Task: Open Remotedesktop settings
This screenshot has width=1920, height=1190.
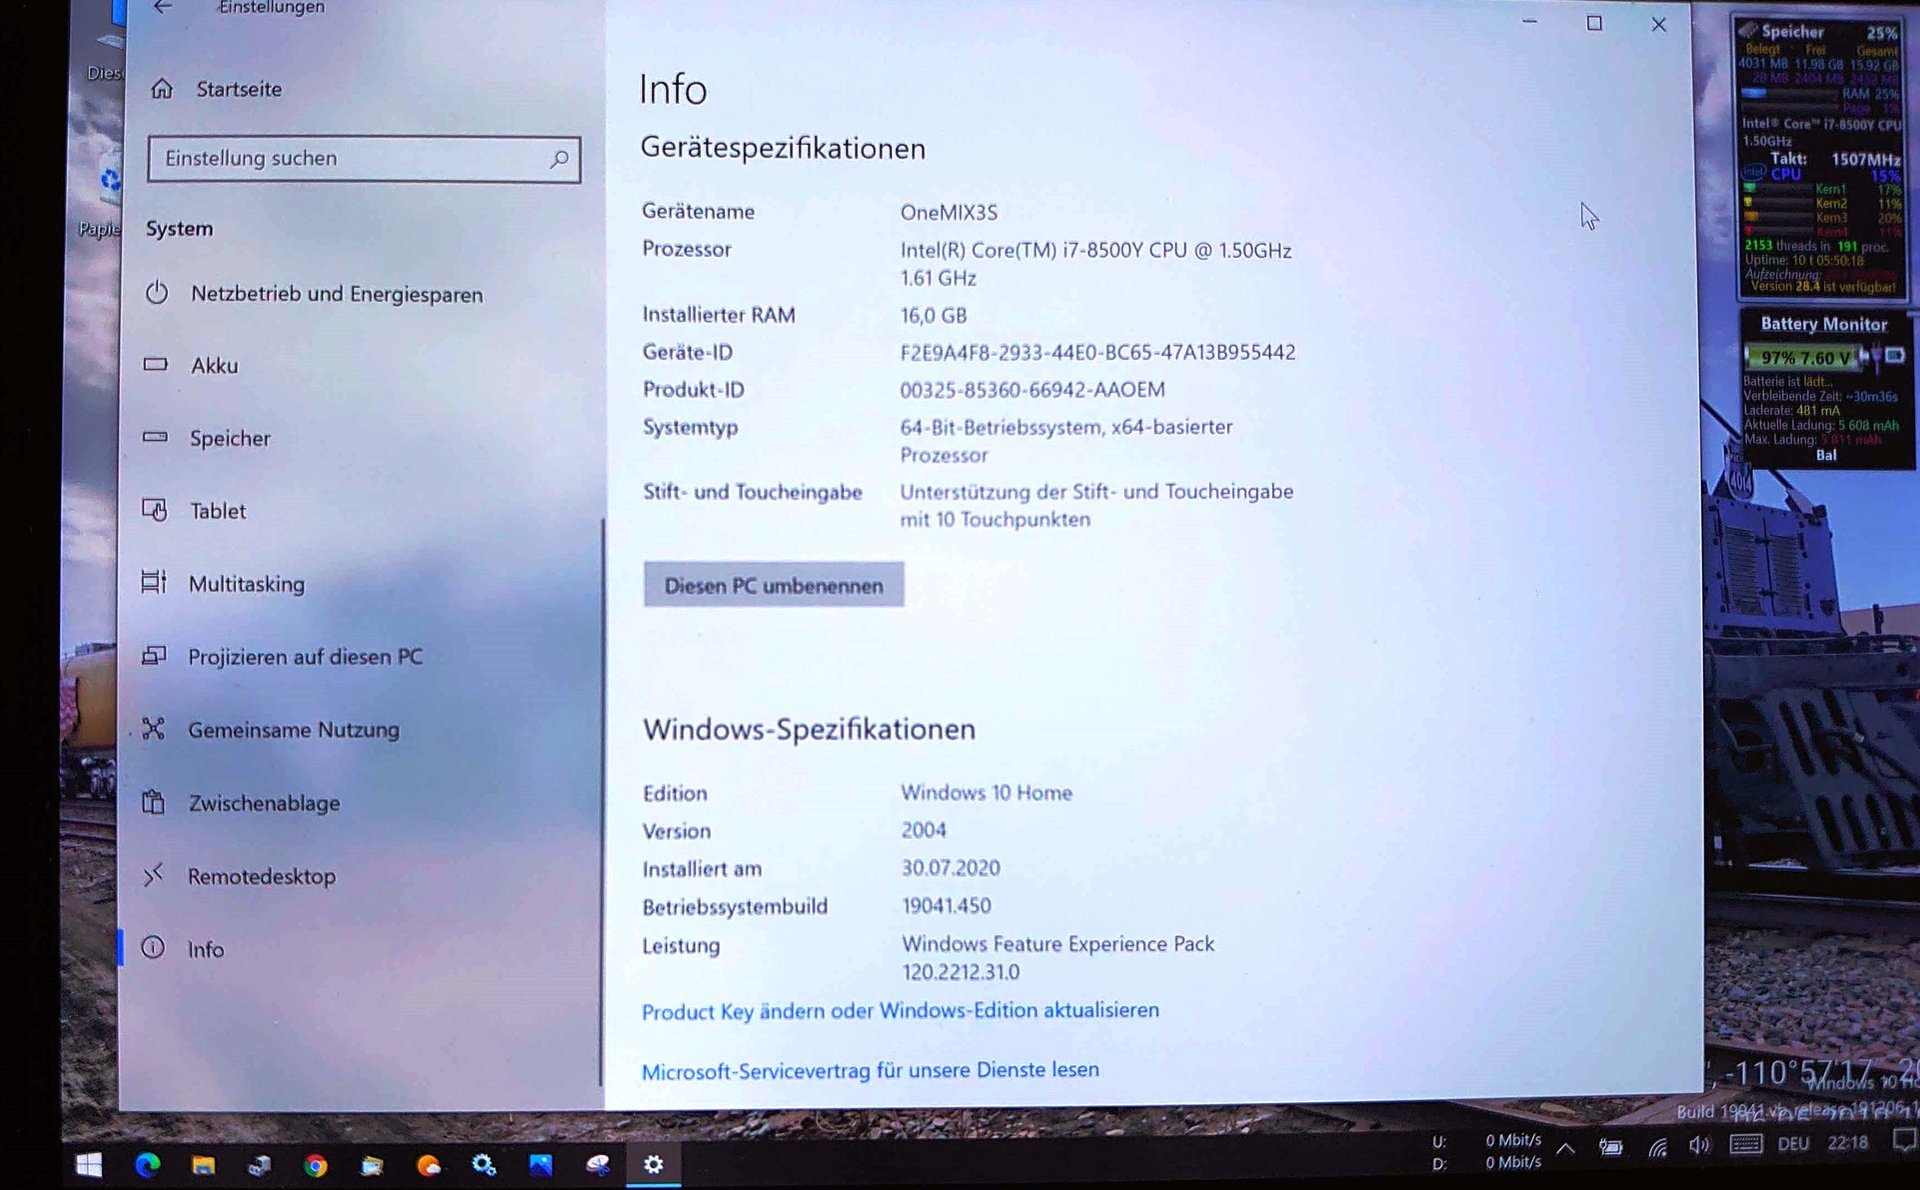Action: pos(262,876)
